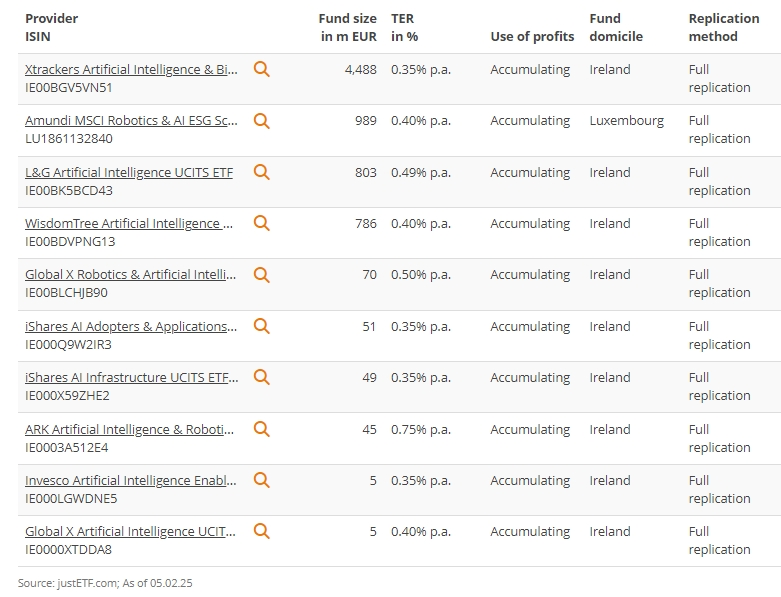
Task: Click magnifier icon for WisdomTree Artificial Intelligence
Action: pyautogui.click(x=261, y=224)
